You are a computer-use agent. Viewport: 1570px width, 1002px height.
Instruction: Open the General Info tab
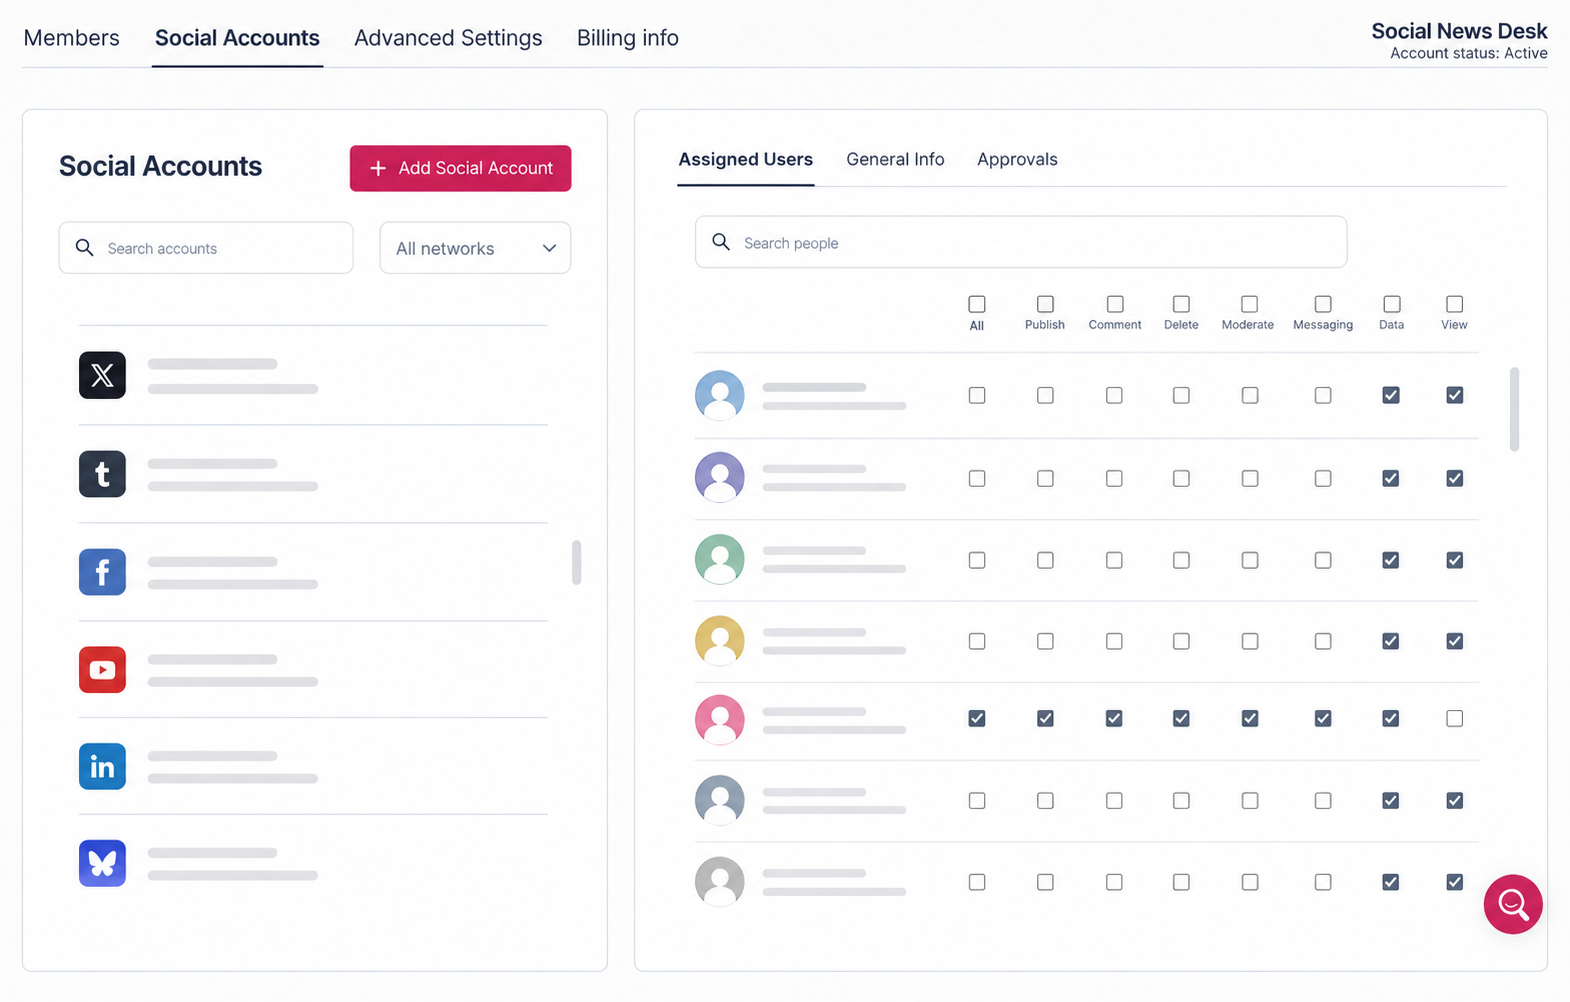[x=895, y=159]
